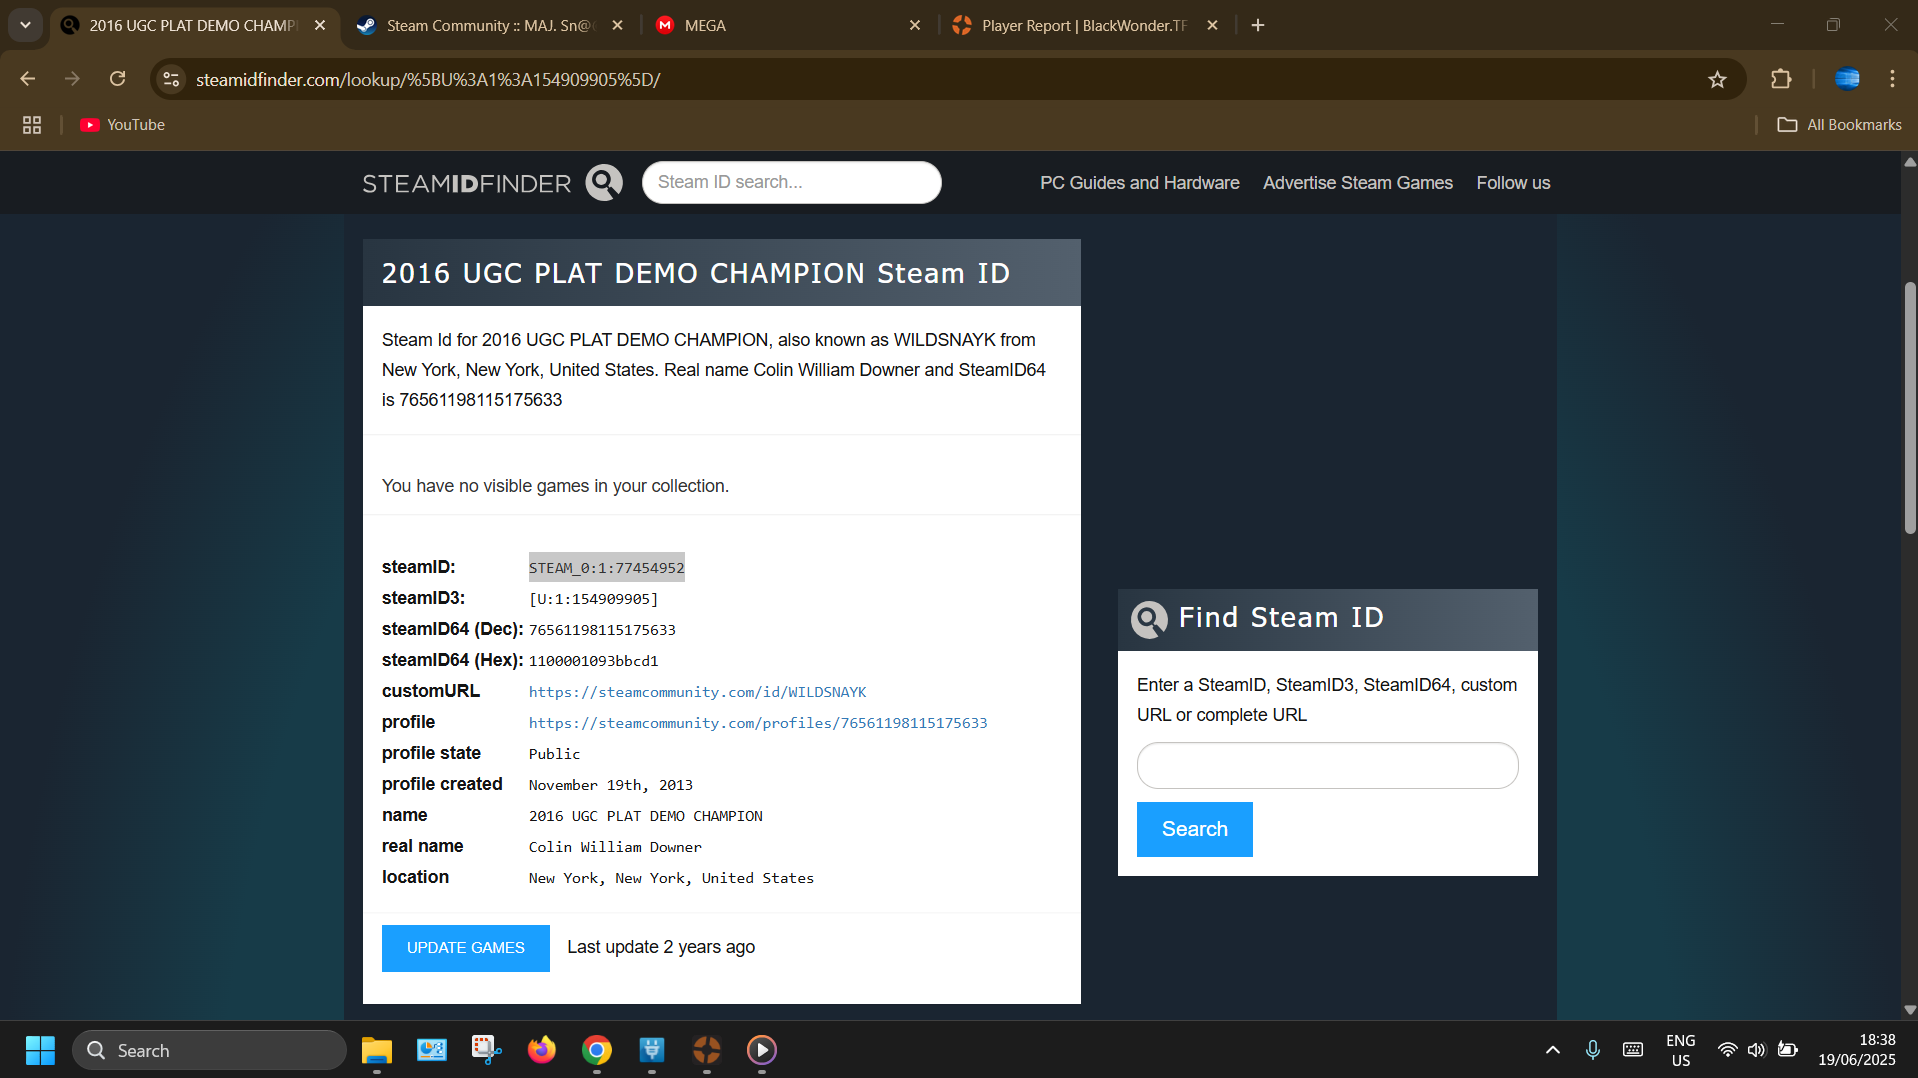The image size is (1918, 1078).
Task: Open the clock showing 18:38
Action: point(1857,1050)
